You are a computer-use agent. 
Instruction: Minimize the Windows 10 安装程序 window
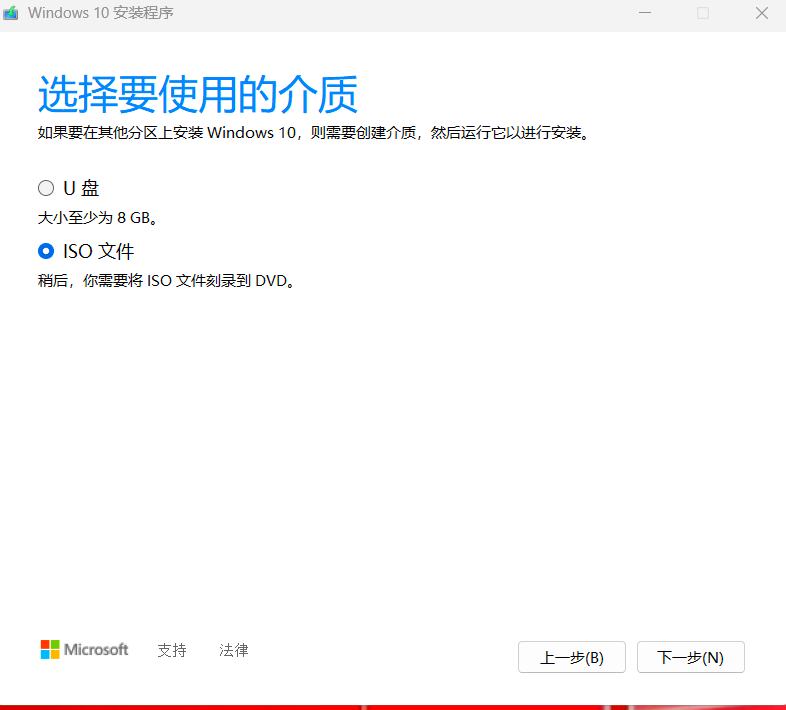645,13
